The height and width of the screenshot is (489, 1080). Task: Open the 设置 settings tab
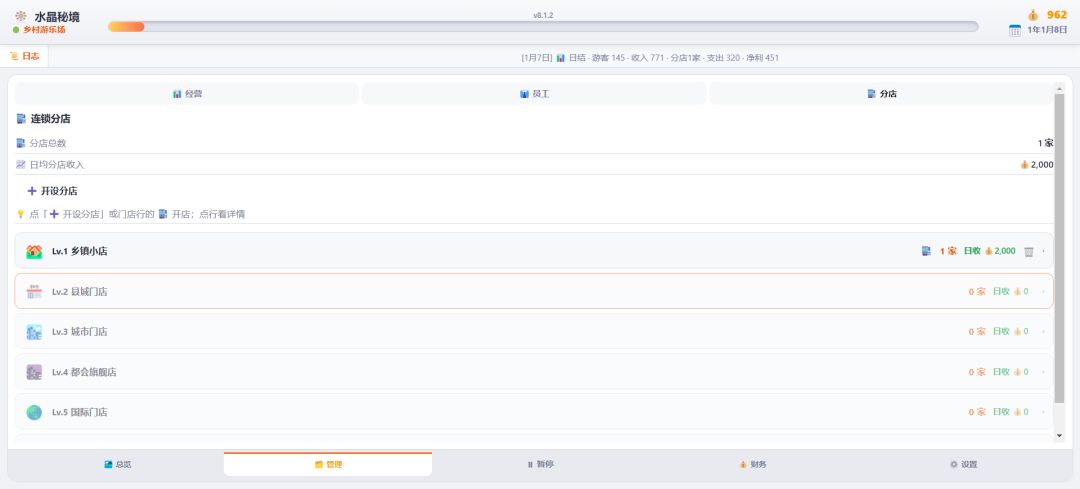[963, 464]
